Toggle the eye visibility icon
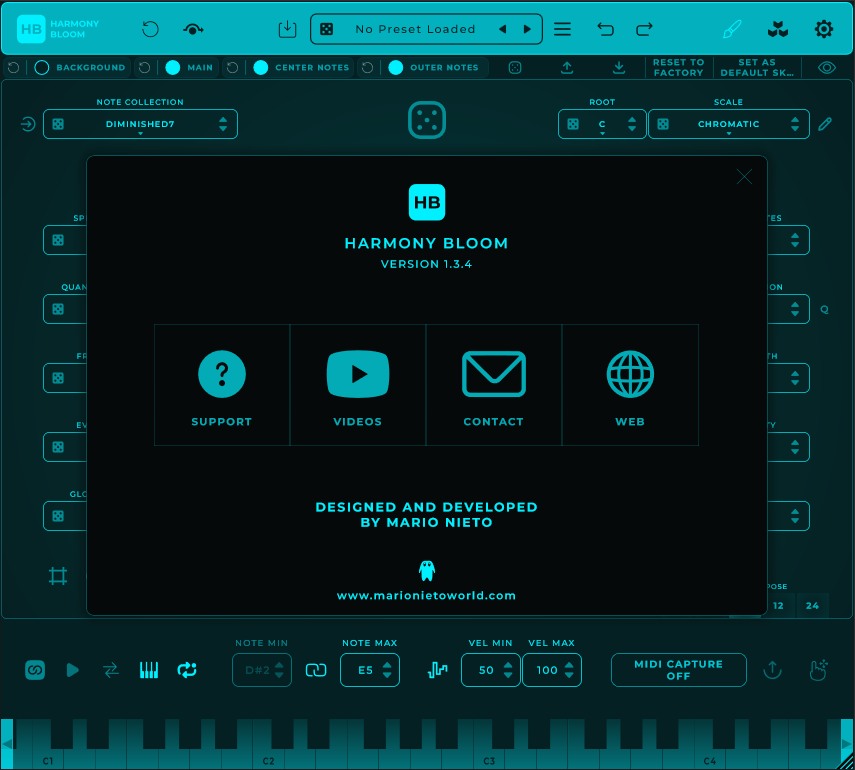 pos(827,68)
